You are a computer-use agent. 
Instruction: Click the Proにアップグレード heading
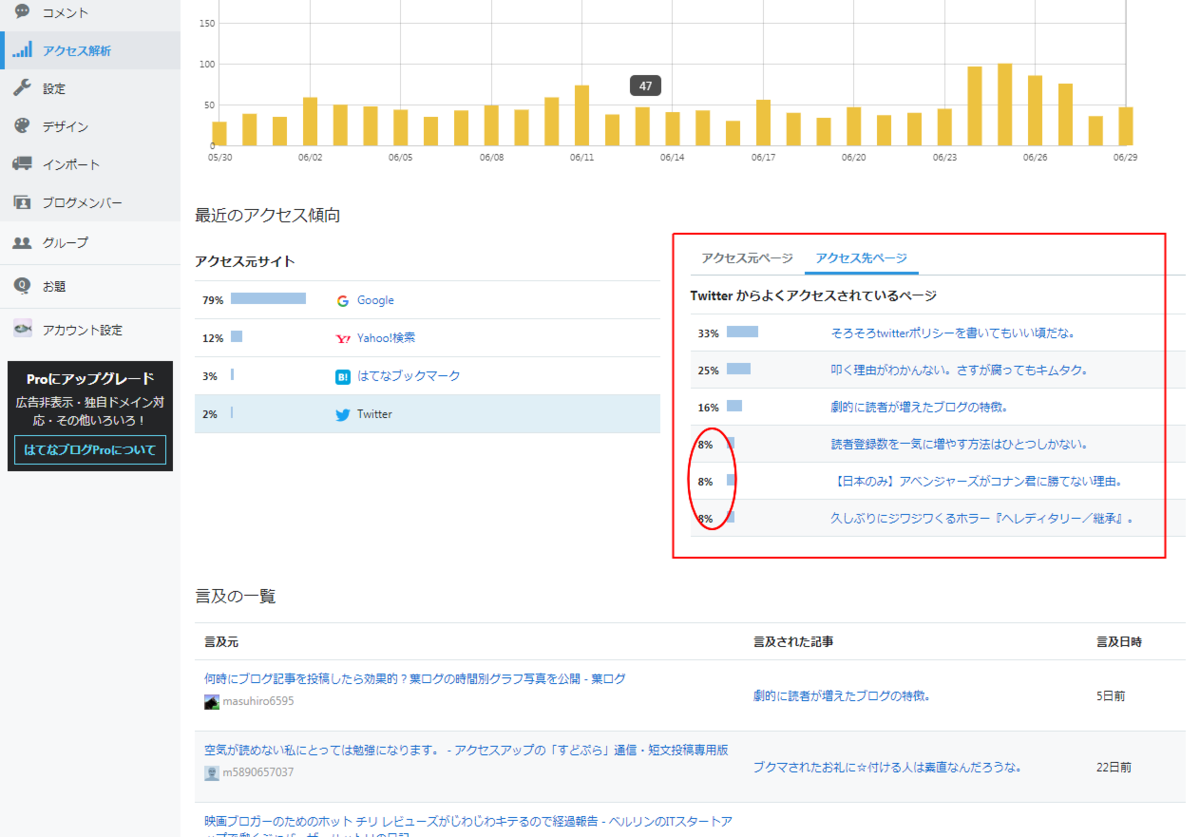(90, 378)
